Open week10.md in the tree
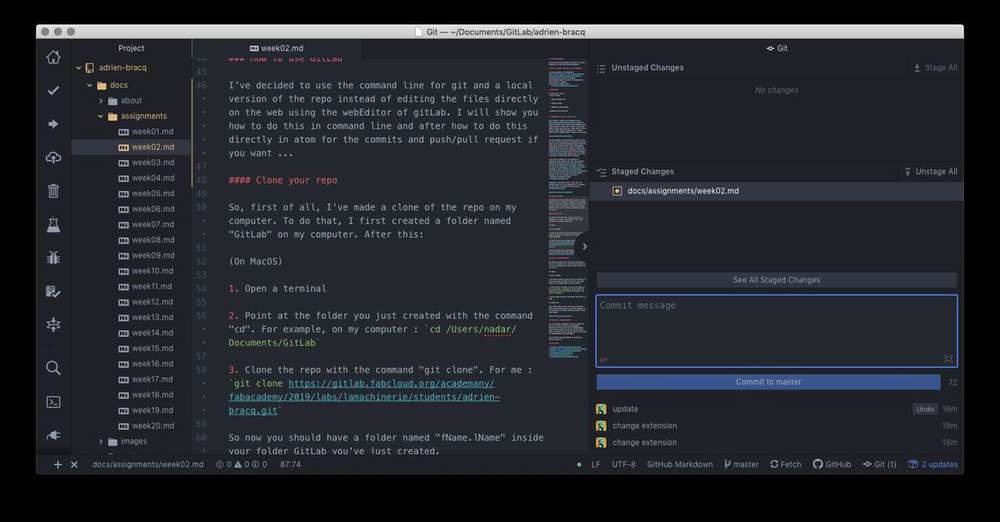 pyautogui.click(x=145, y=271)
